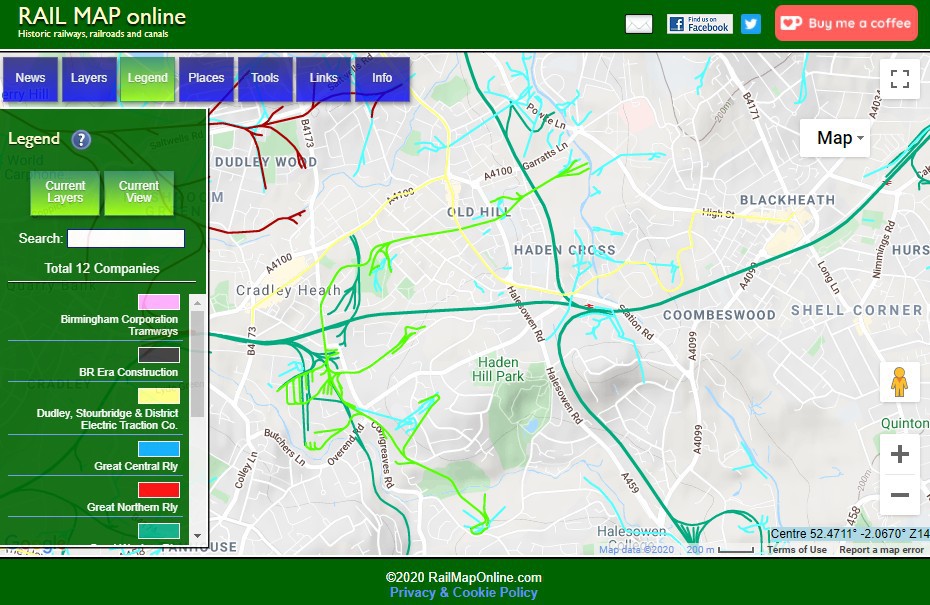Click the email envelope icon
This screenshot has height=605, width=930.
pyautogui.click(x=639, y=24)
